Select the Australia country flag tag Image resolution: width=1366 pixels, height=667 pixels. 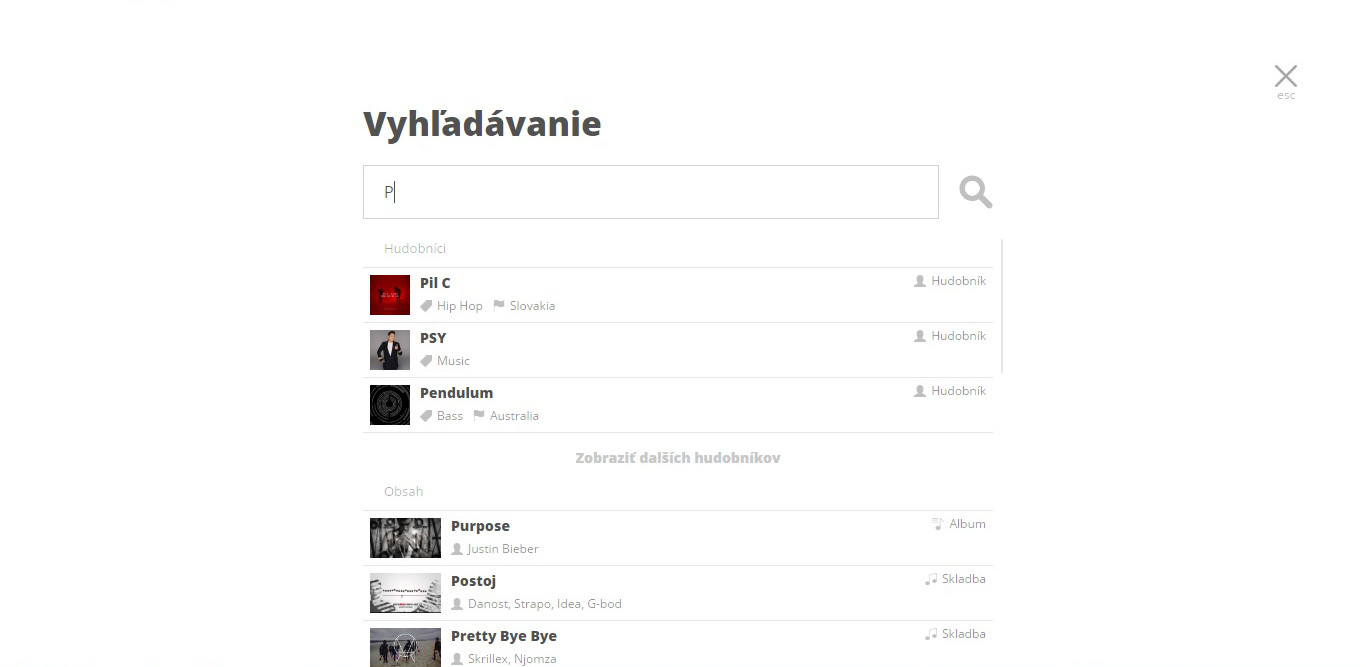pyautogui.click(x=506, y=416)
